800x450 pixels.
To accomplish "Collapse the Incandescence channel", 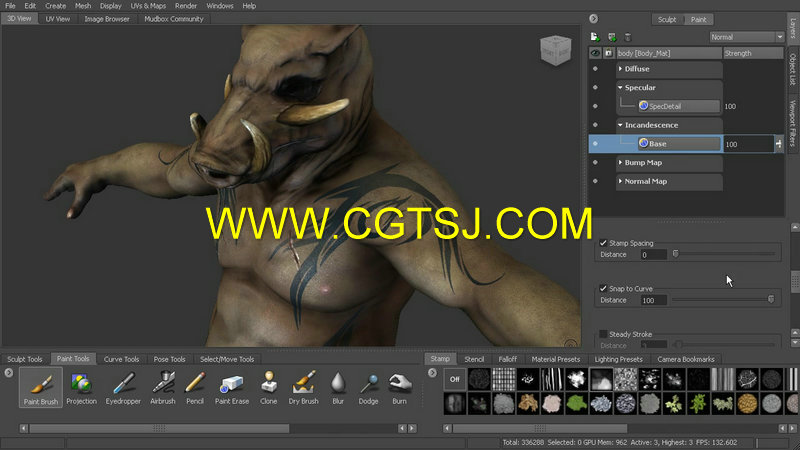I will [620, 125].
